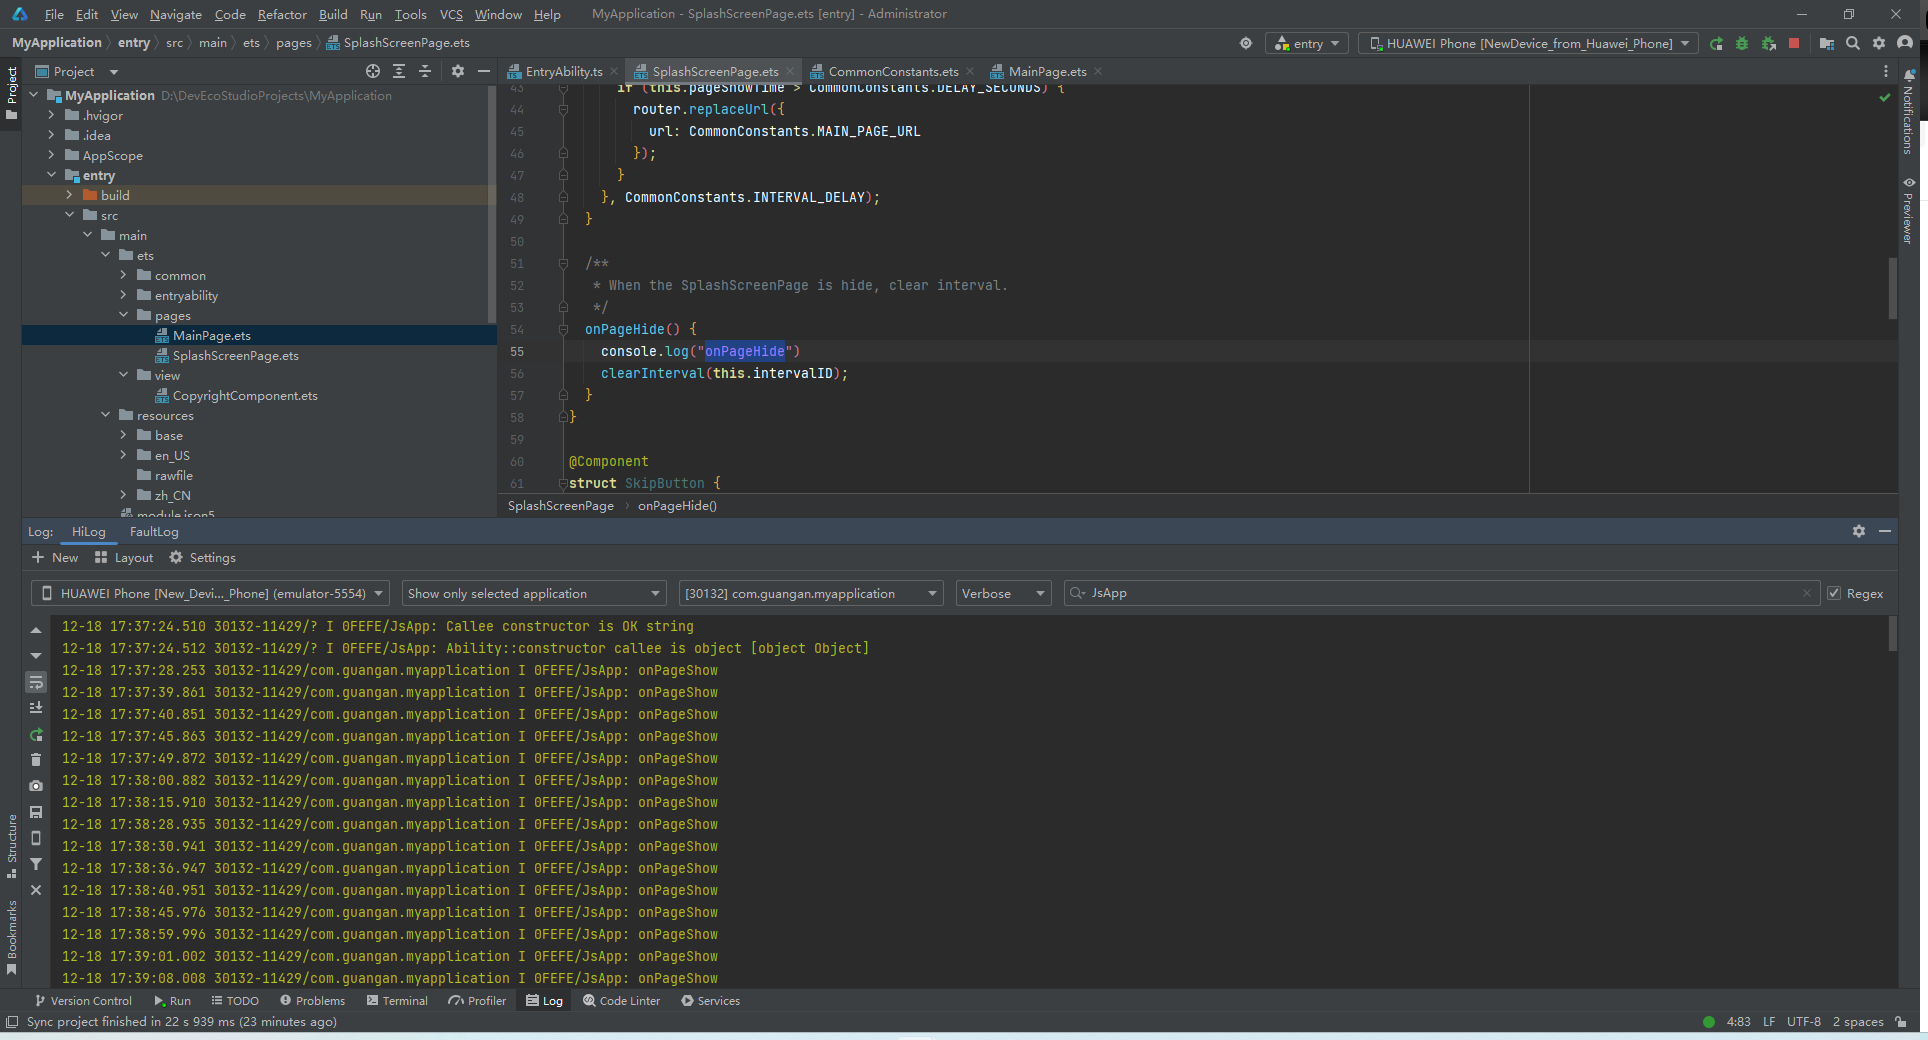Click the red Stop button
Screen dimensions: 1928x1040
1794,43
